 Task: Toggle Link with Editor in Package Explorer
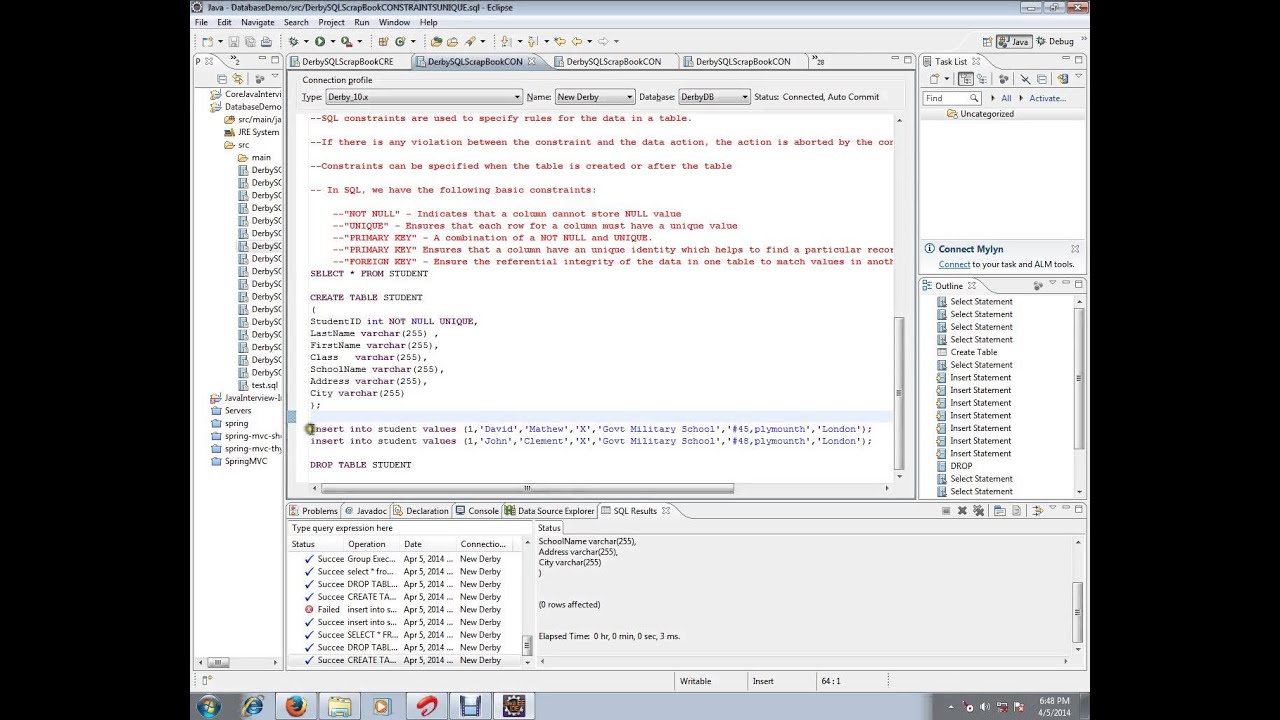238,79
